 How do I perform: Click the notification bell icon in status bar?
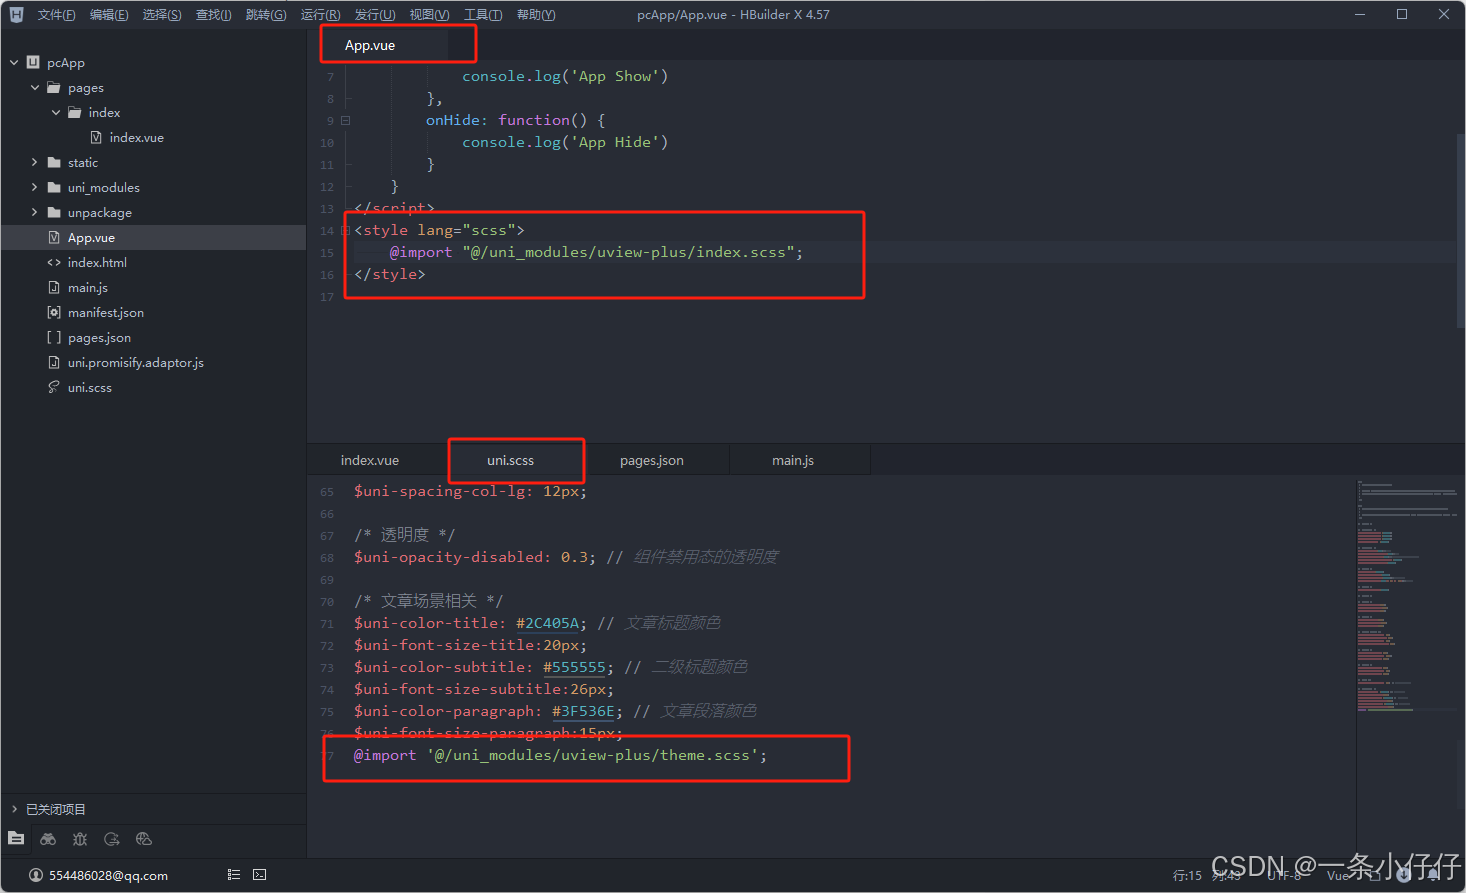click(1434, 874)
